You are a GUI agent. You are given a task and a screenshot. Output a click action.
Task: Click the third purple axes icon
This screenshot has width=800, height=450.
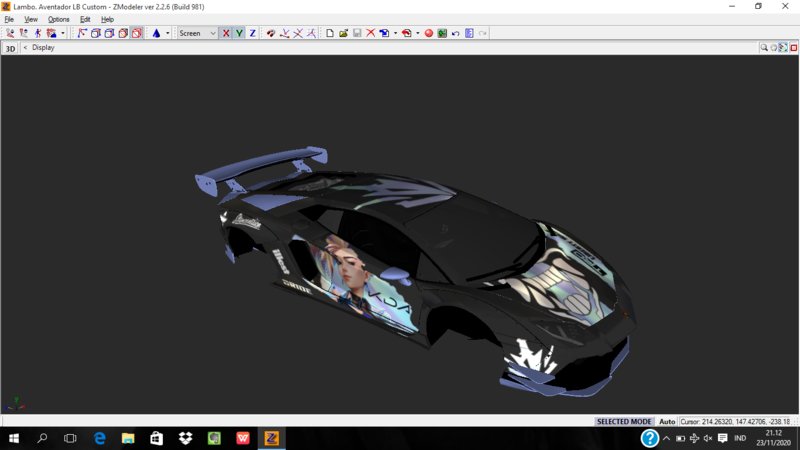[311, 33]
